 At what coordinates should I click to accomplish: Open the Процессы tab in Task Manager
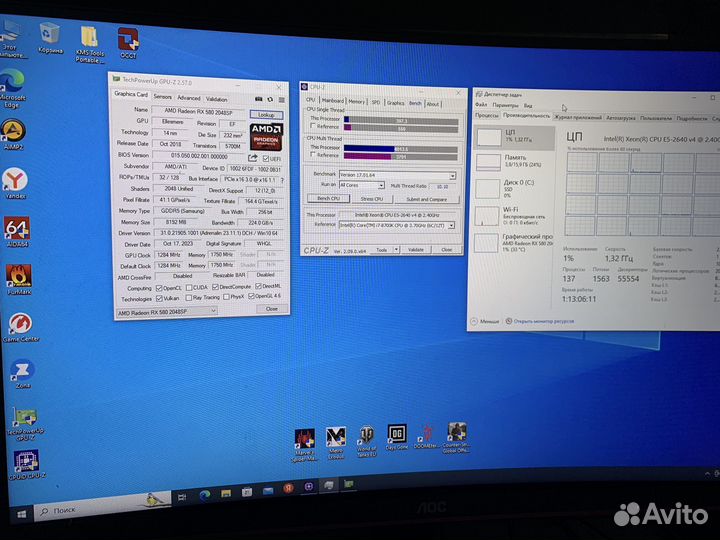(487, 115)
